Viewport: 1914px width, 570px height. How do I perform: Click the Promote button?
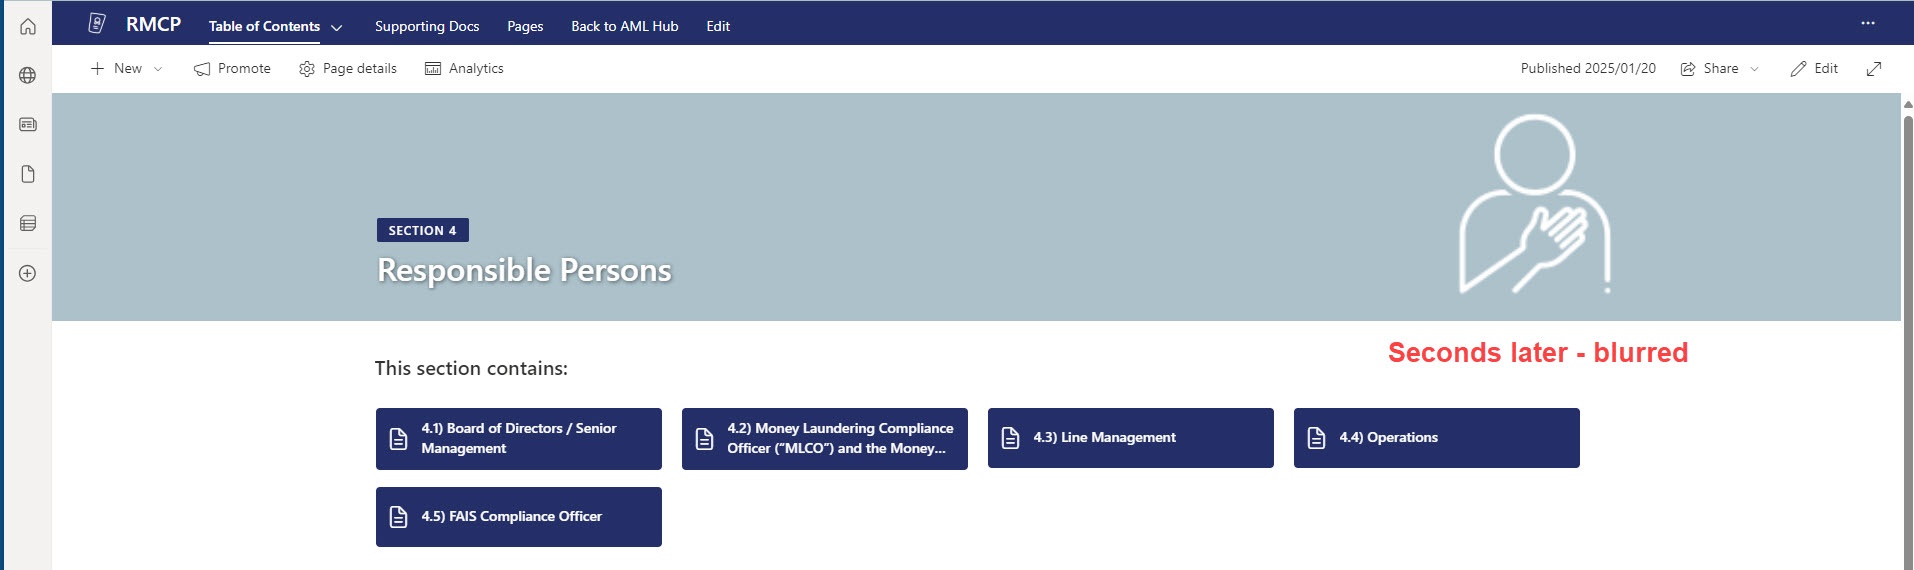232,68
